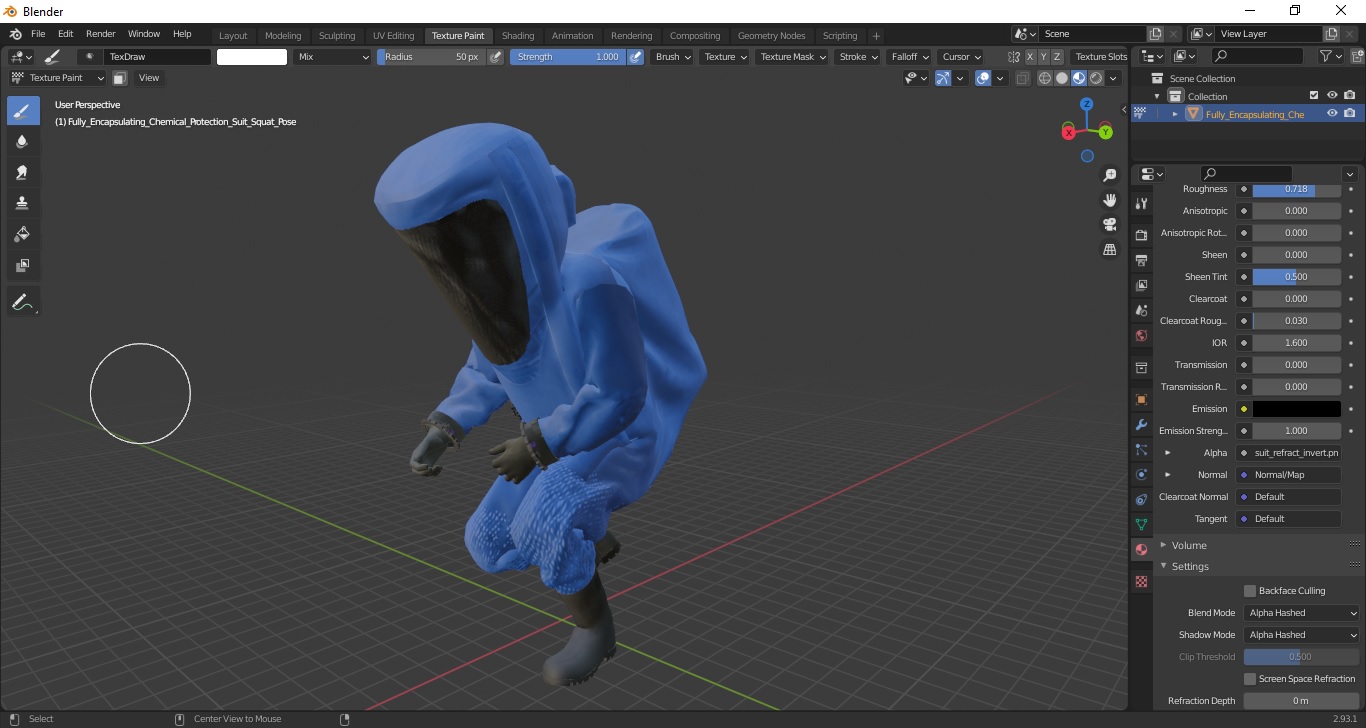
Task: Open the Brush settings dropdown
Action: pyautogui.click(x=673, y=57)
